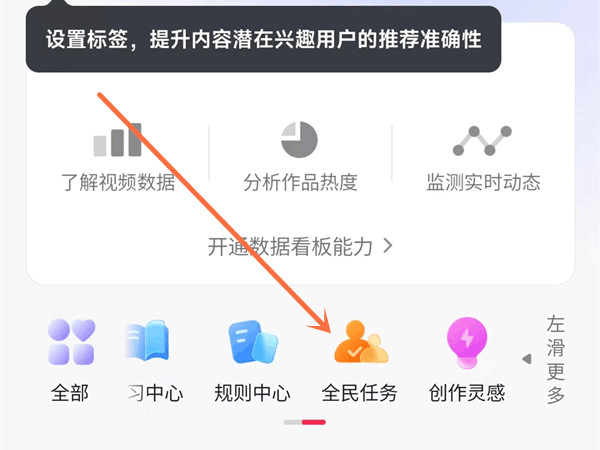
Task: Tap the blue book 学习中心 icon
Action: (147, 341)
